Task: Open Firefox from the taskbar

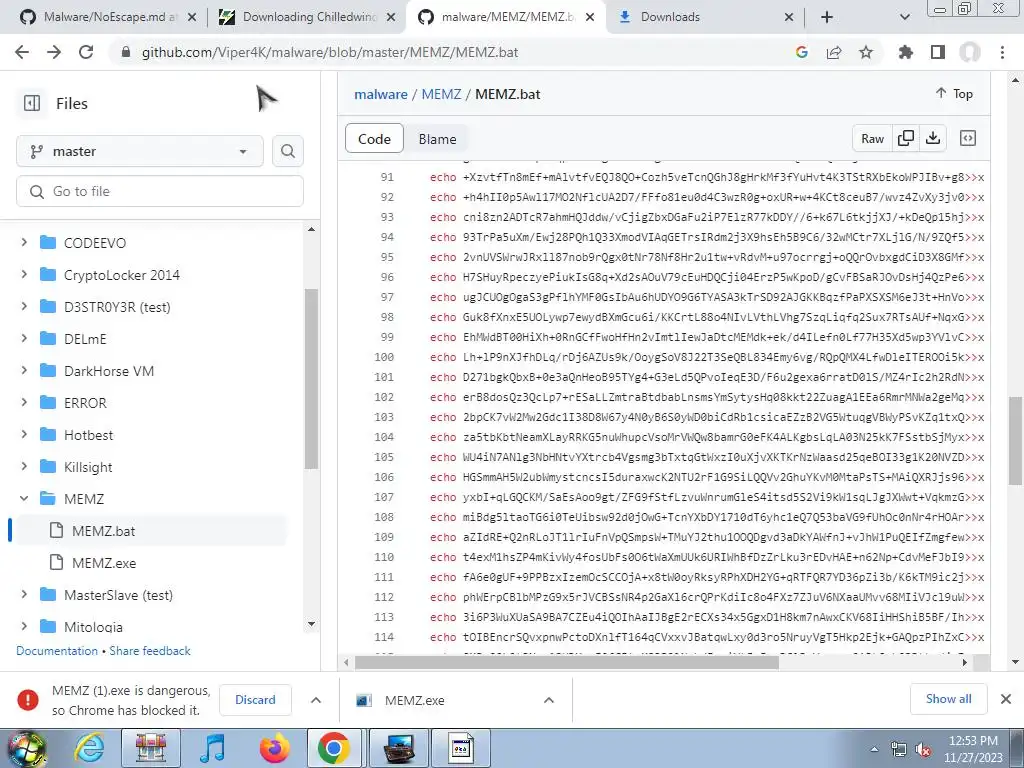Action: click(274, 748)
